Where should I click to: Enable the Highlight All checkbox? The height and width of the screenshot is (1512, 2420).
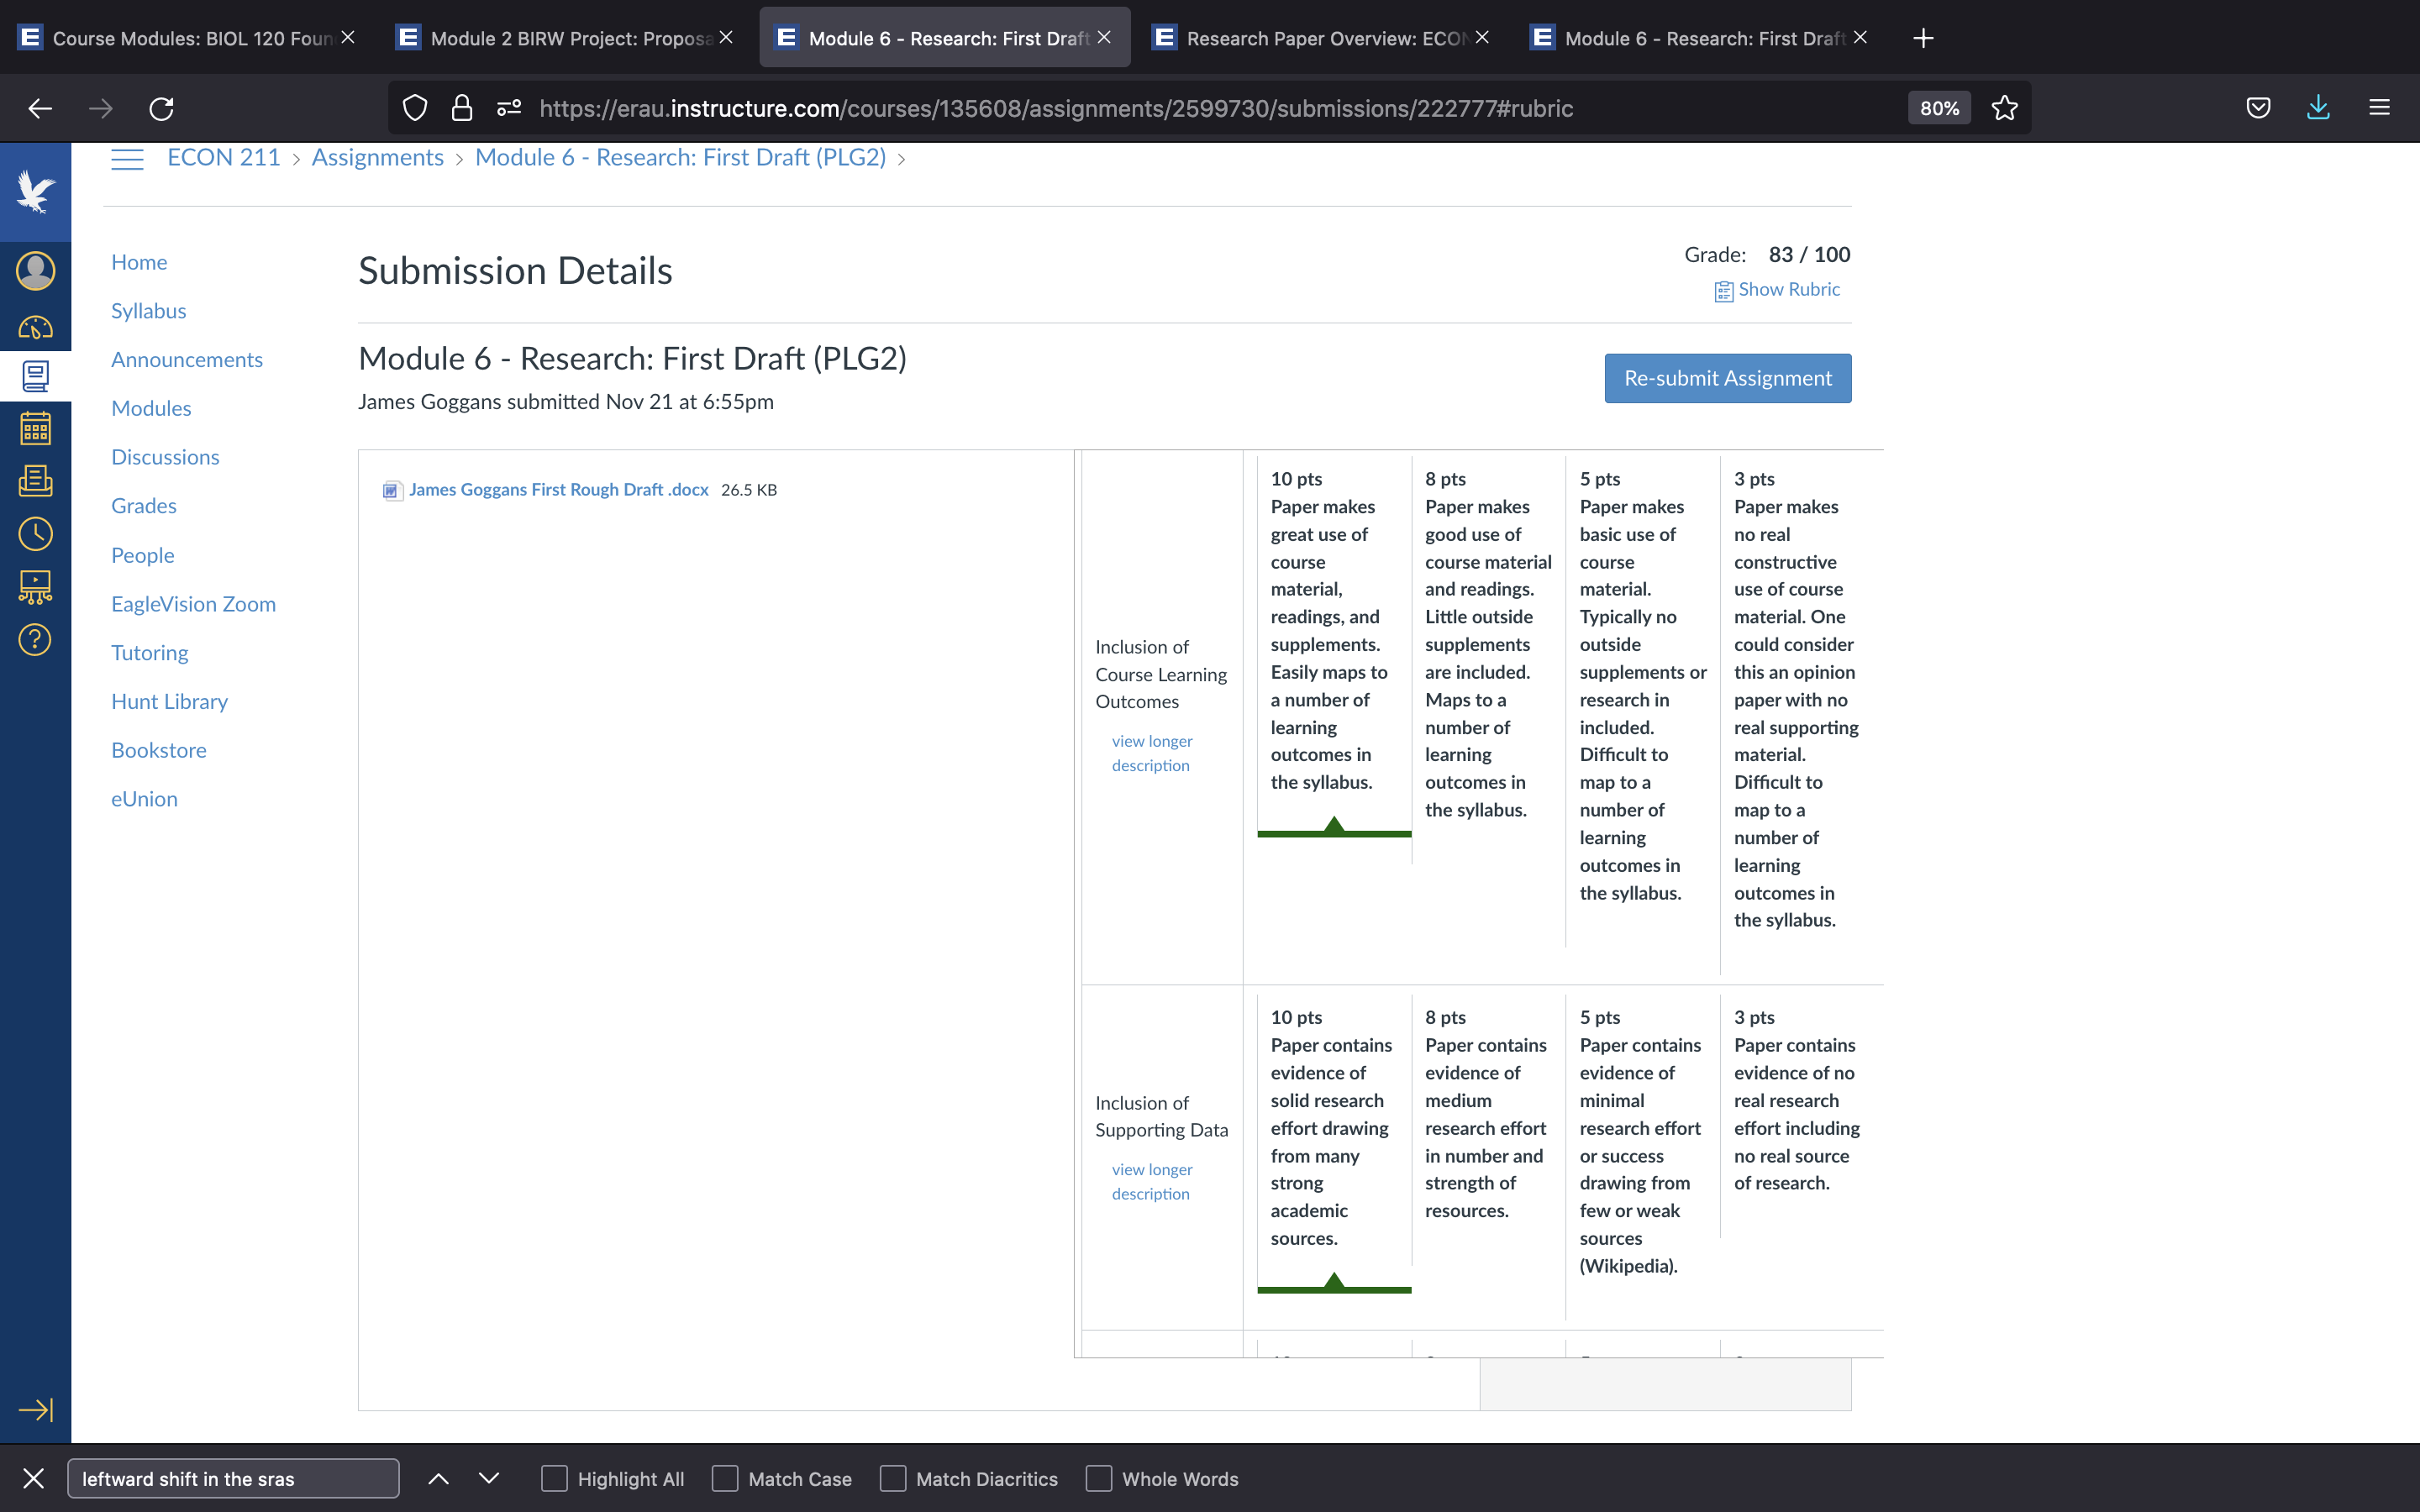[x=554, y=1478]
